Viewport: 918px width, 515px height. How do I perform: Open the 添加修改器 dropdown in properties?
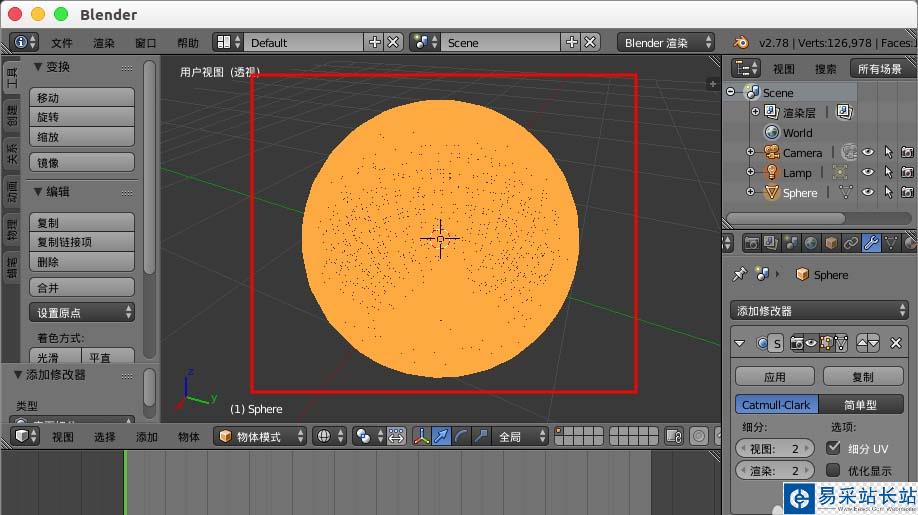click(x=819, y=311)
